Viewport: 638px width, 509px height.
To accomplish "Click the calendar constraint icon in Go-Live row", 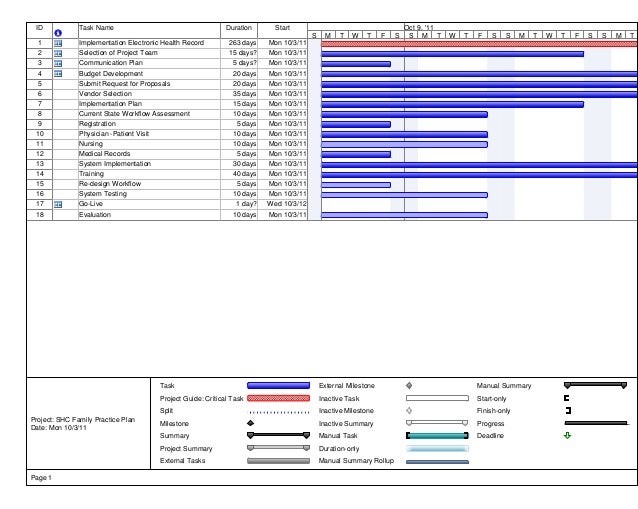I will (x=58, y=204).
